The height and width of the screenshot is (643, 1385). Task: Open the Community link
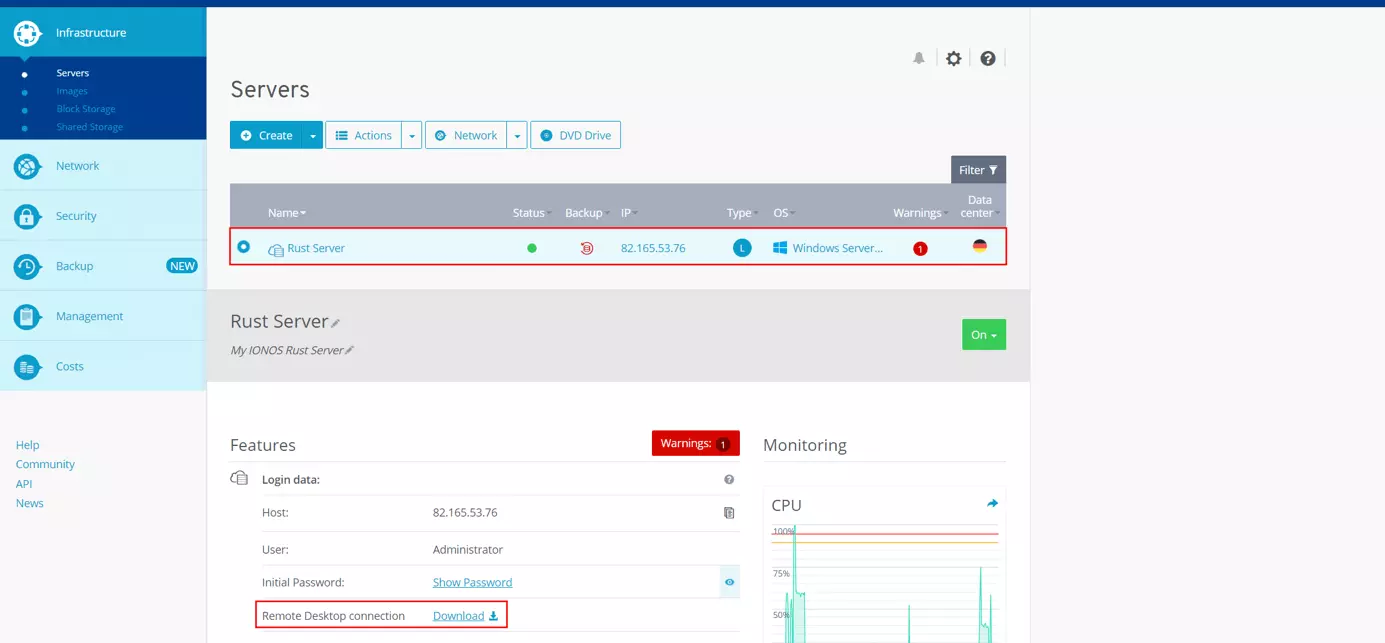coord(45,464)
